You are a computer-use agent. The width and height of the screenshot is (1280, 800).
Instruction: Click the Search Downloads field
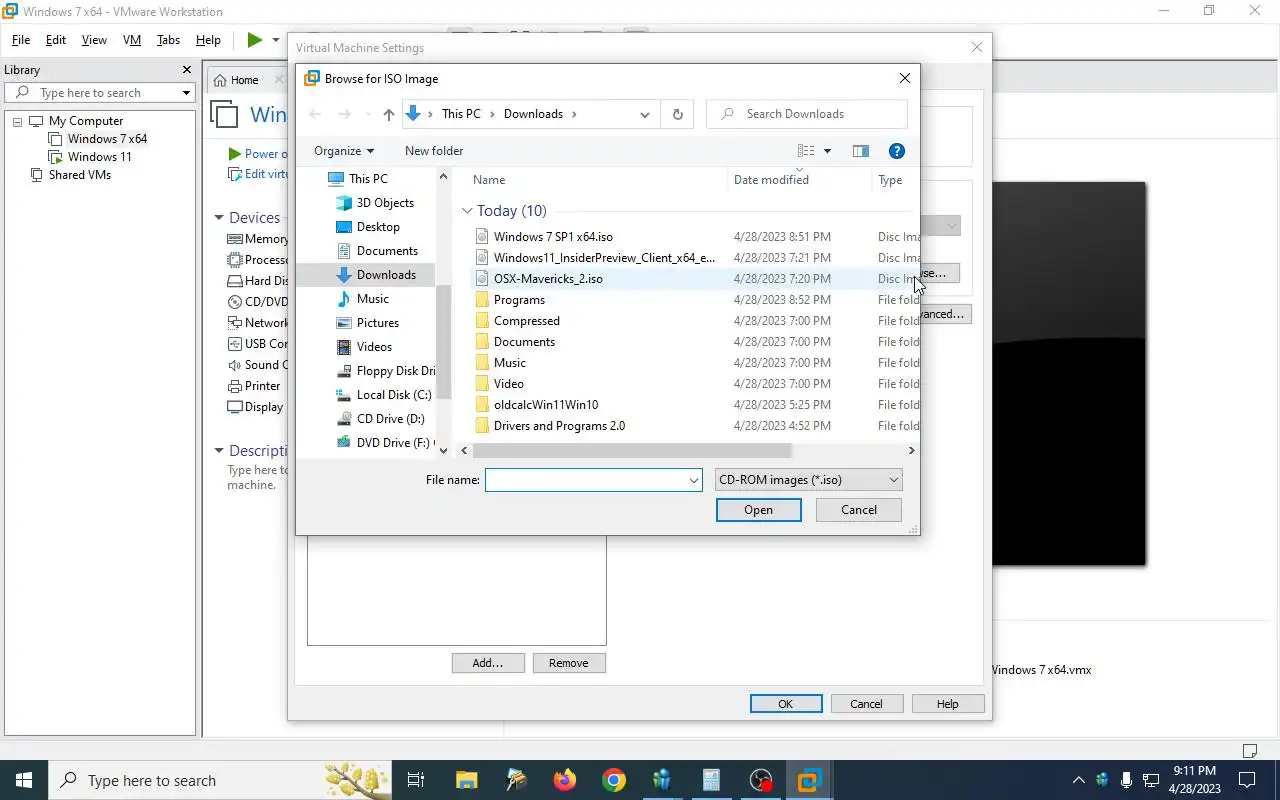[807, 114]
